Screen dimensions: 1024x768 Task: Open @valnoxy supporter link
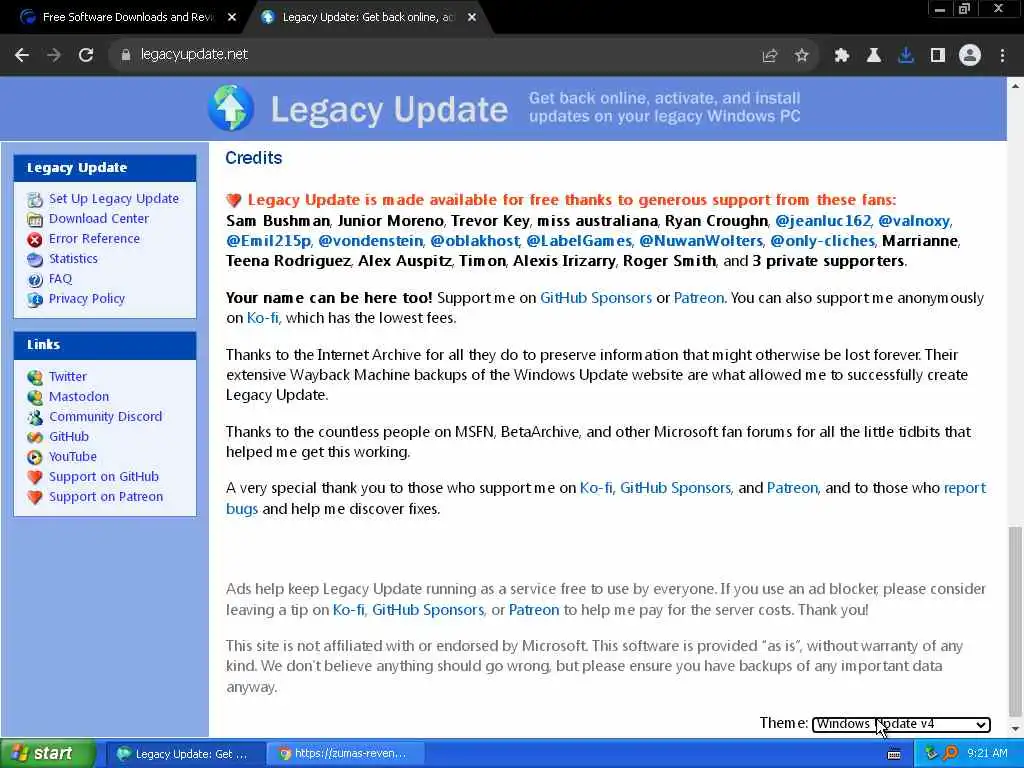[x=914, y=221]
